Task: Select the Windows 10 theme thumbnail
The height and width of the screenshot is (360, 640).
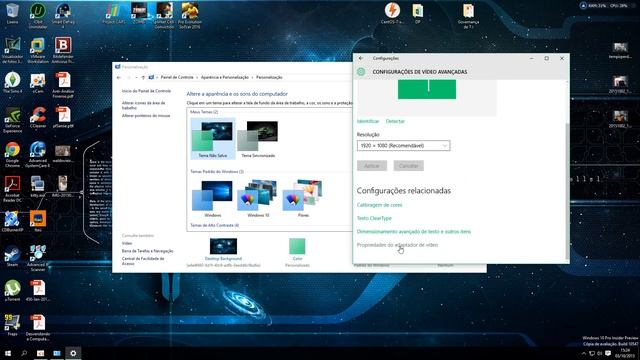Action: [258, 198]
